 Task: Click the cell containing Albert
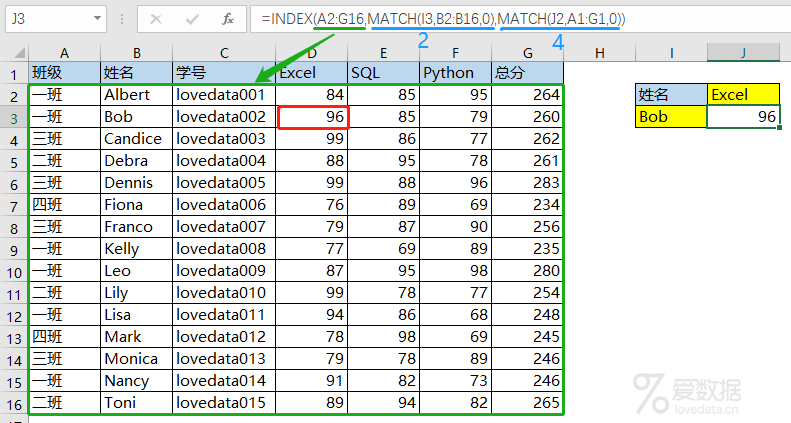136,95
